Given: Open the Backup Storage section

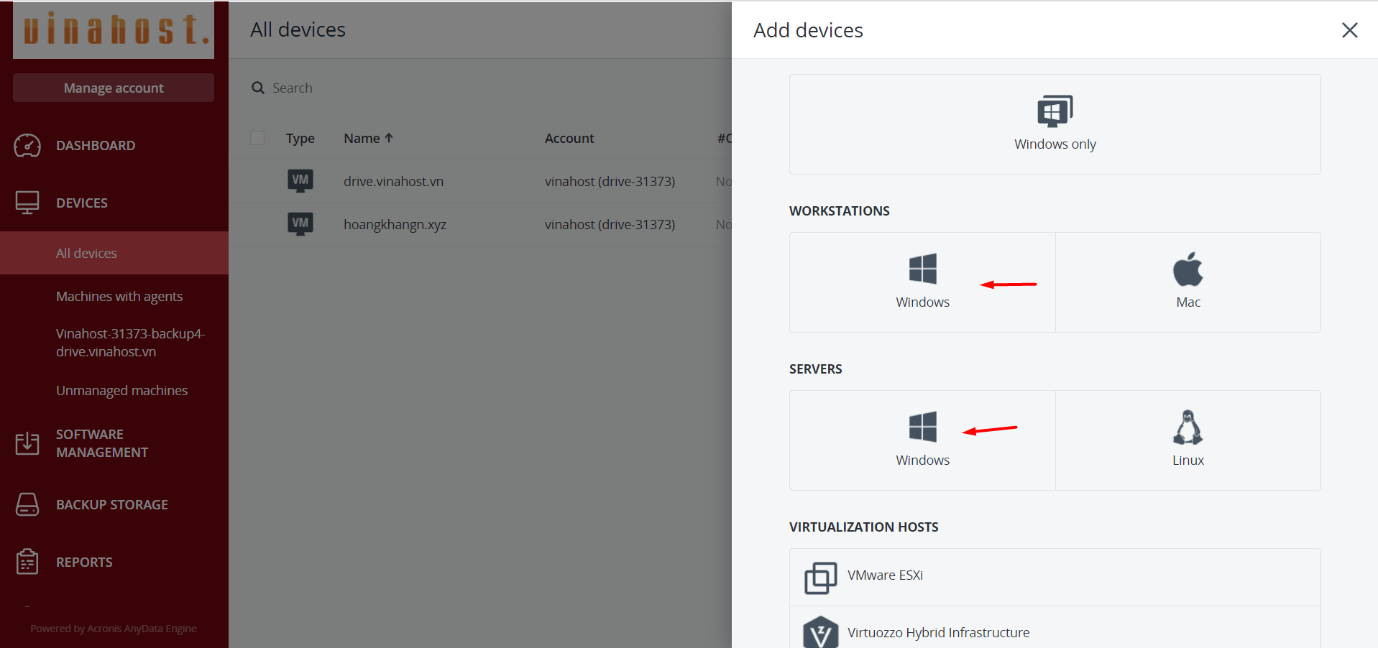Looking at the screenshot, I should tap(111, 505).
